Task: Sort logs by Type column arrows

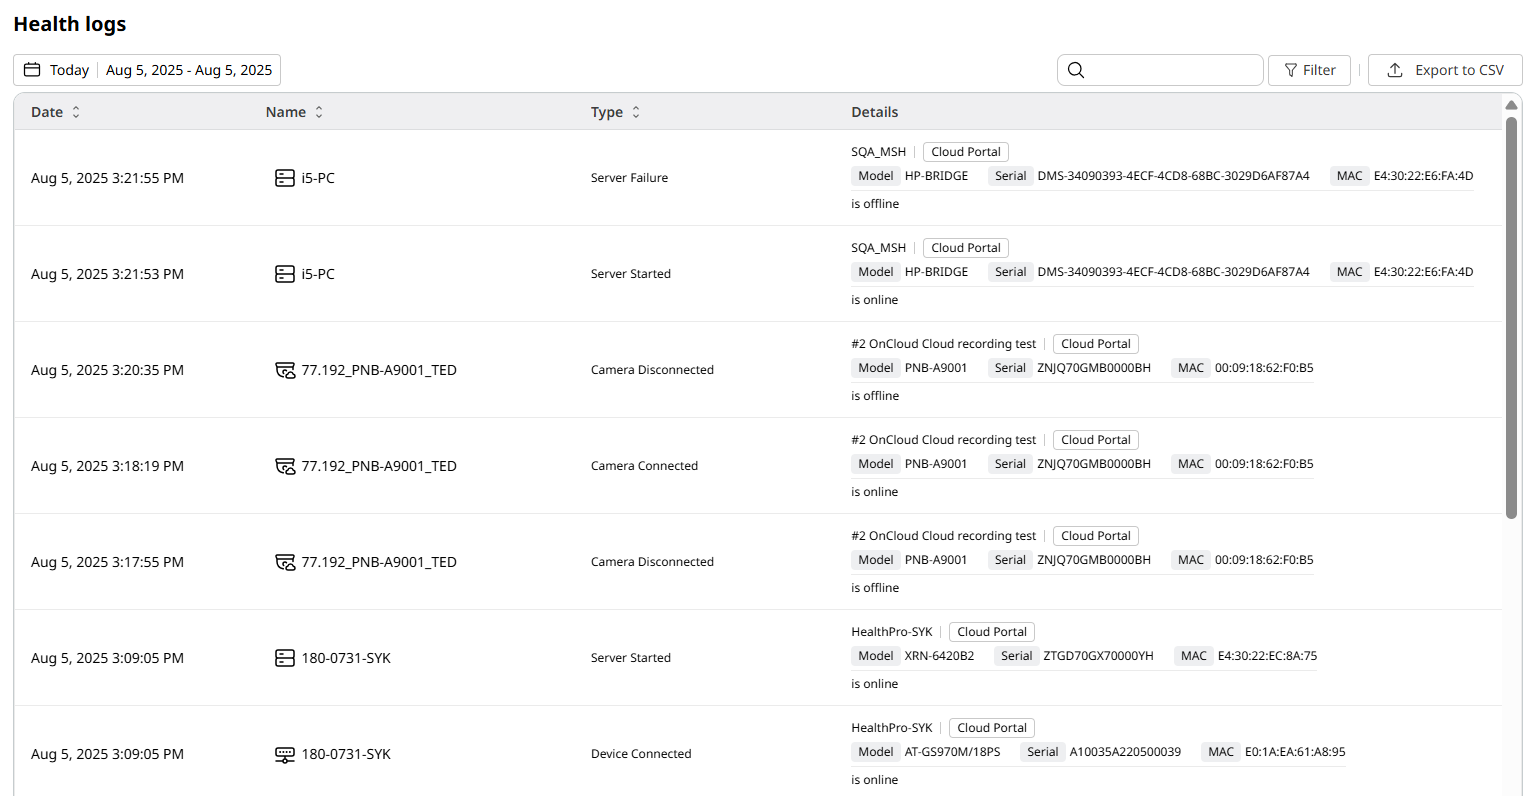Action: 636,112
